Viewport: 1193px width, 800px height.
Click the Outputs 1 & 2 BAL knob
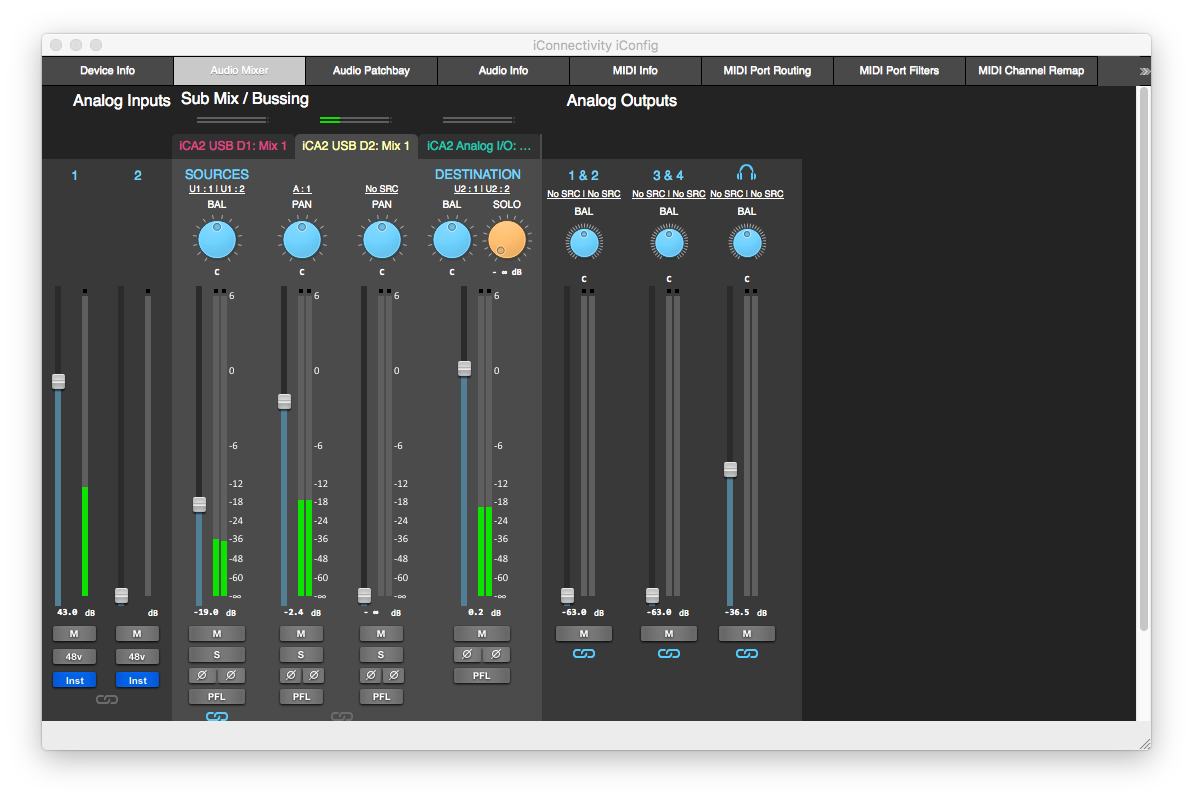pyautogui.click(x=584, y=244)
